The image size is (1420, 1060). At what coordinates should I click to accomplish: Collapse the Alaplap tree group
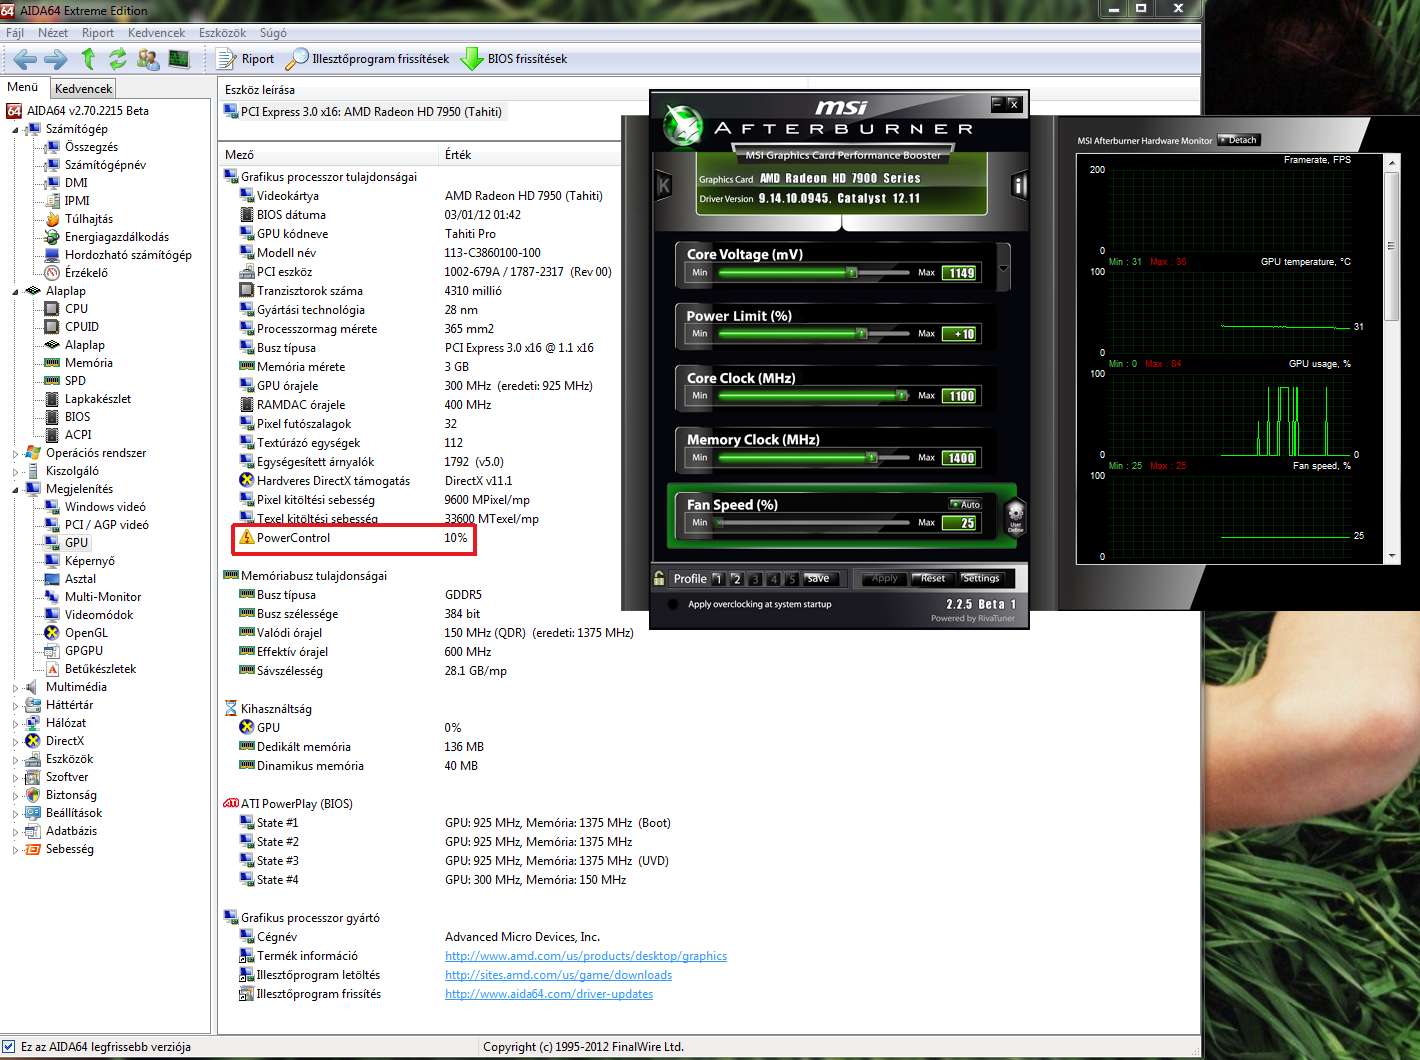(x=15, y=291)
